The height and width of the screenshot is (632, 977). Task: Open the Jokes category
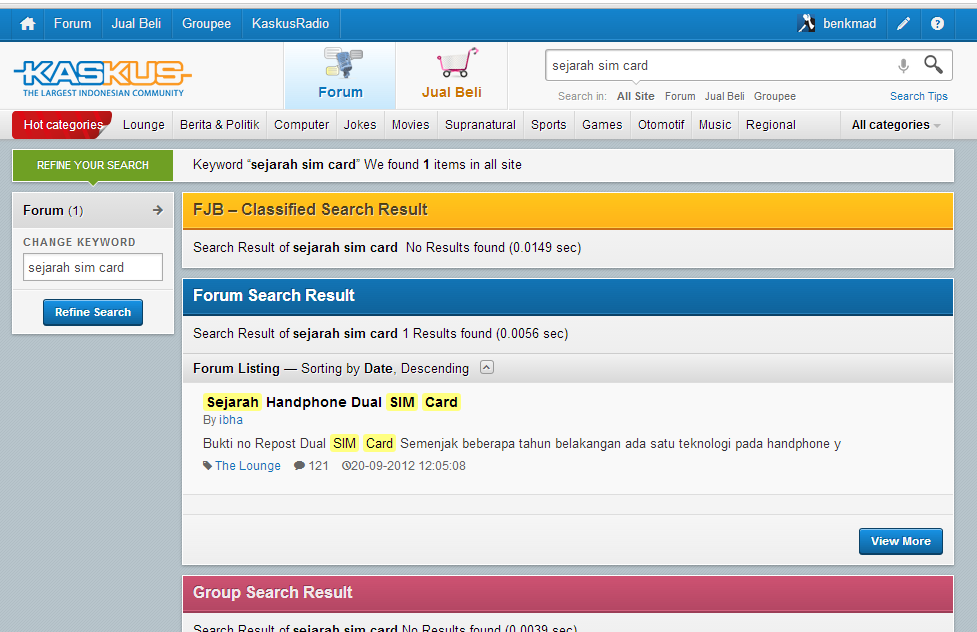[x=360, y=125]
